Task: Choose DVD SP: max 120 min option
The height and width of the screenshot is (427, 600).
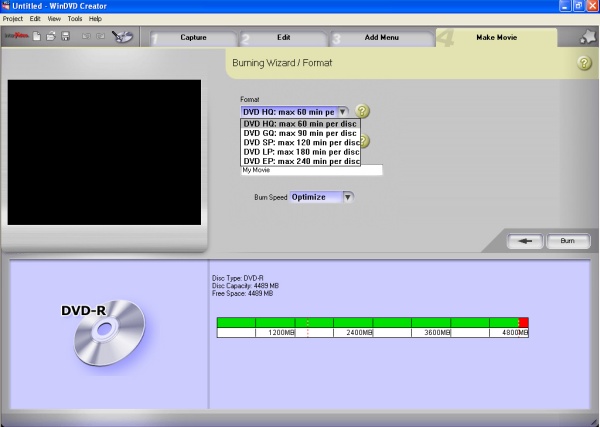Action: (x=300, y=142)
